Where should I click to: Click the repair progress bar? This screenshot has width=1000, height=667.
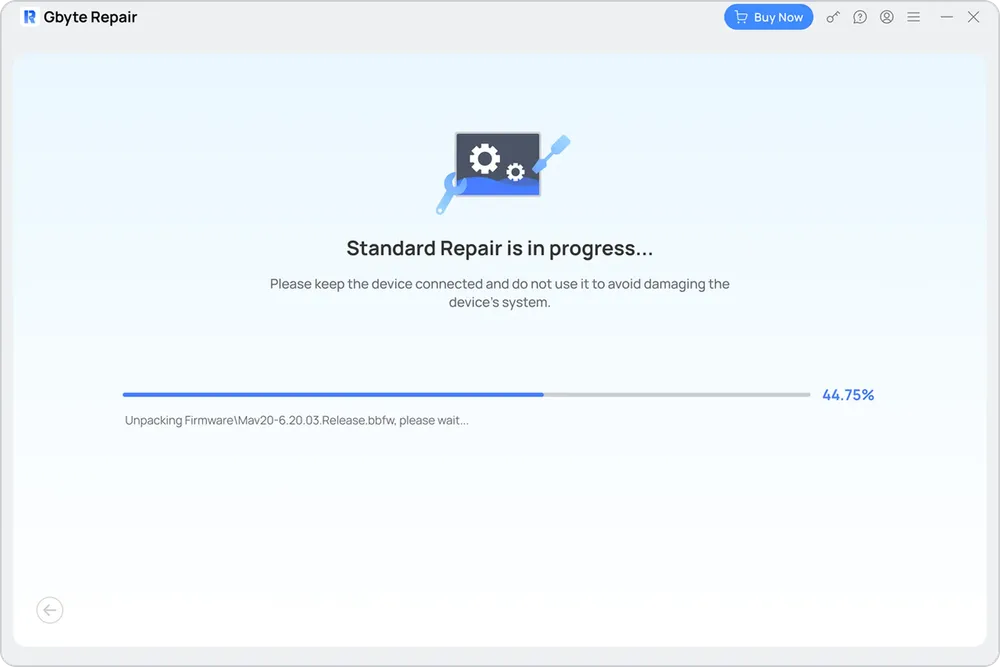coord(466,395)
